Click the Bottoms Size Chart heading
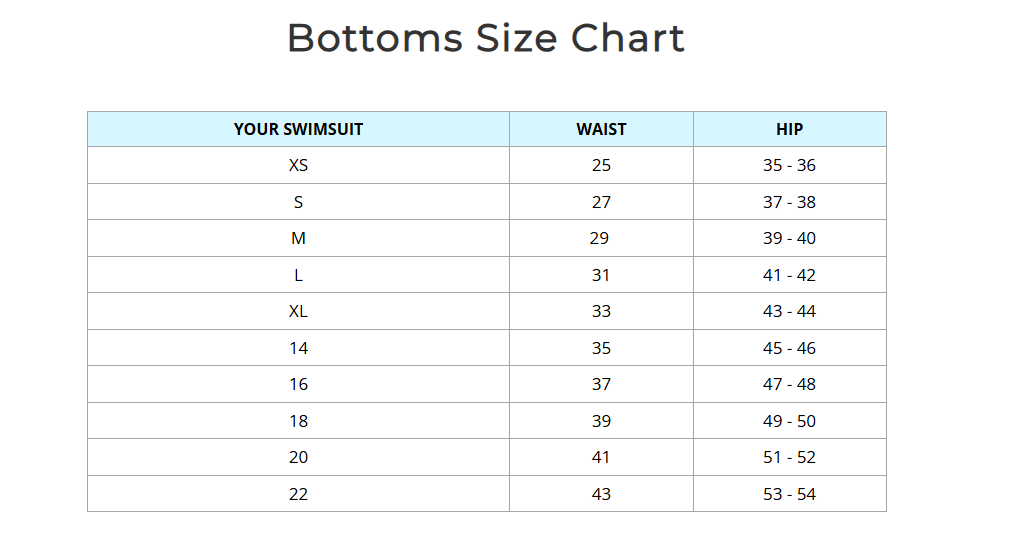Viewport: 1011px width, 536px height. pos(485,39)
